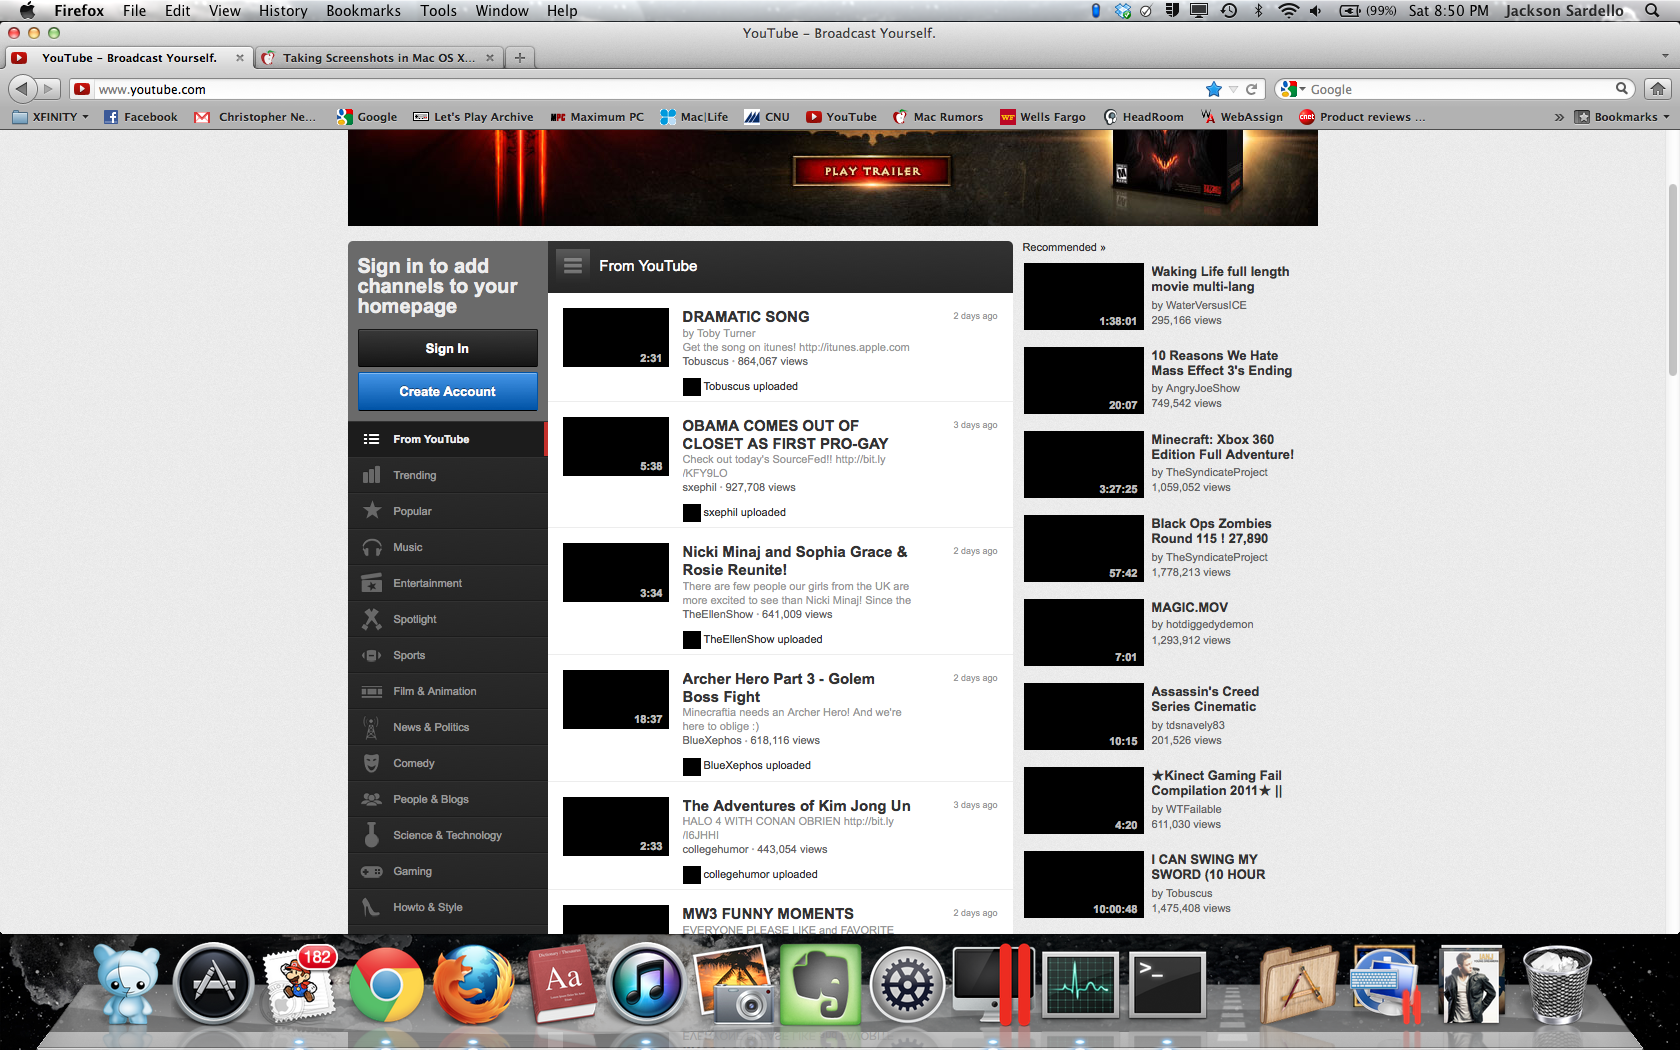Show more bookmarks with the chevron

[x=1558, y=117]
